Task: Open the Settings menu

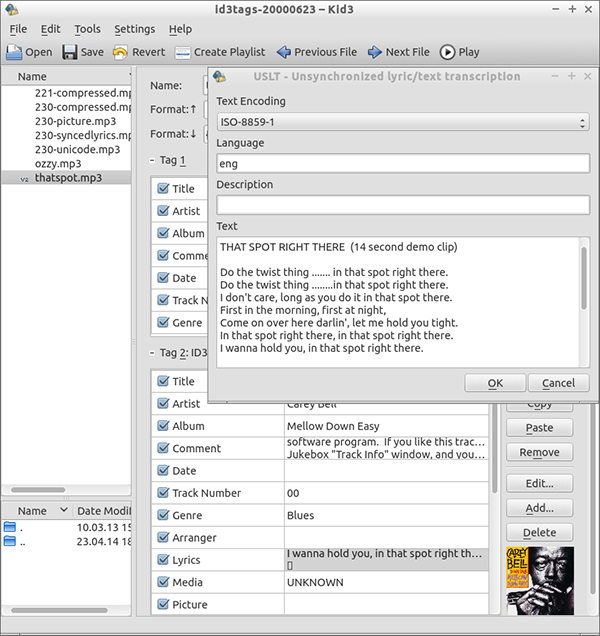Action: (134, 29)
